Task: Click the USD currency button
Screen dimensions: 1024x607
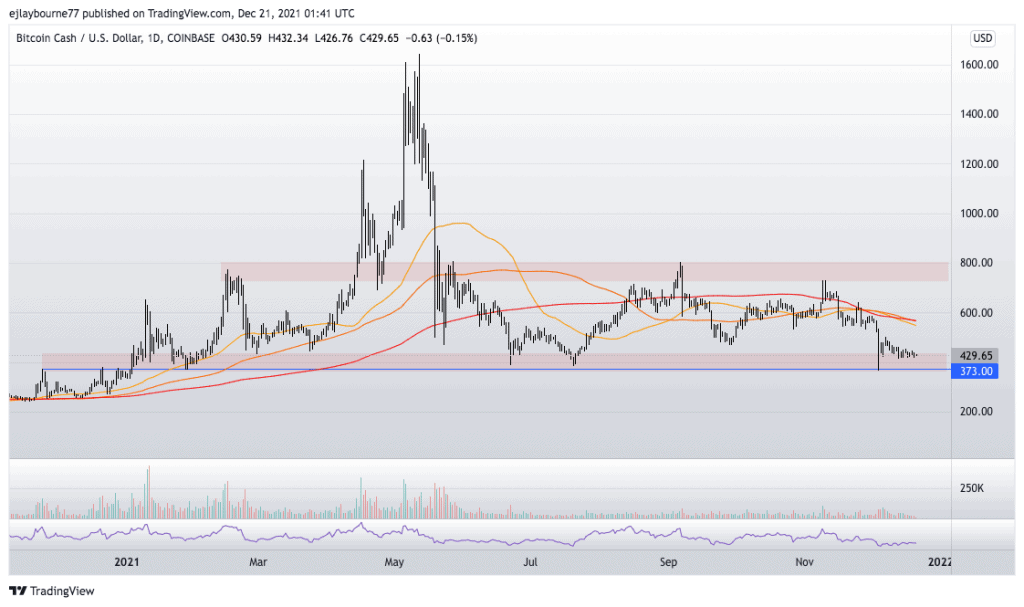Action: [x=982, y=39]
